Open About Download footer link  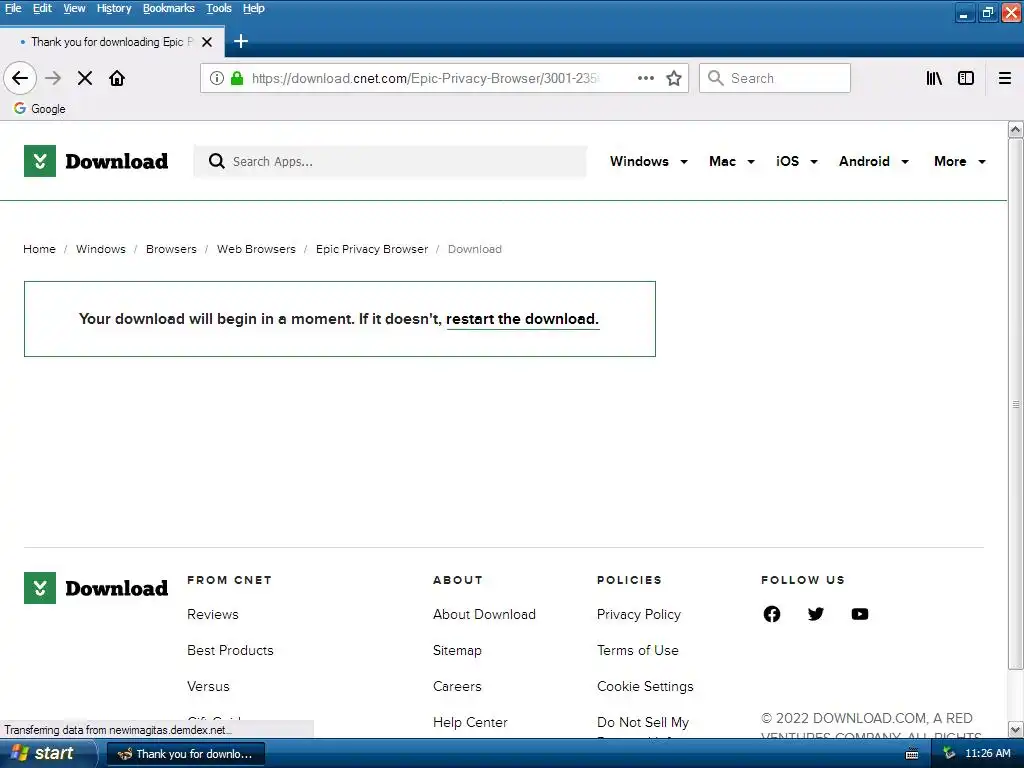tap(484, 614)
